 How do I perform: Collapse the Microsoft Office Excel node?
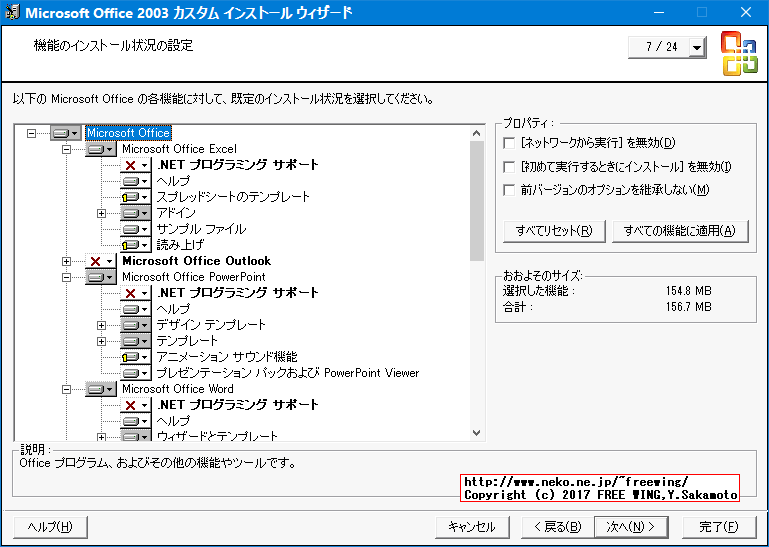pos(66,149)
